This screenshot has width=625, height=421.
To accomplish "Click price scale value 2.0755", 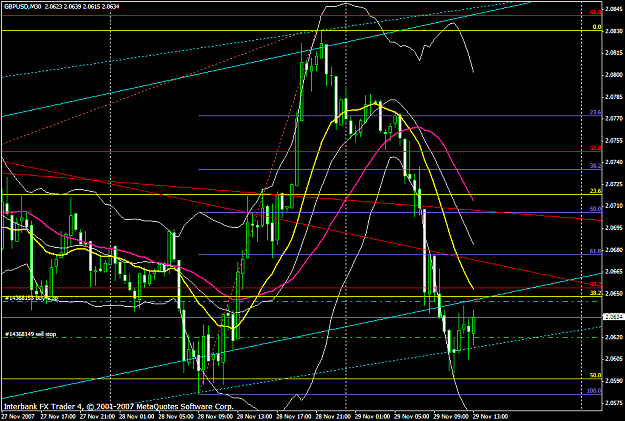I will 613,140.
